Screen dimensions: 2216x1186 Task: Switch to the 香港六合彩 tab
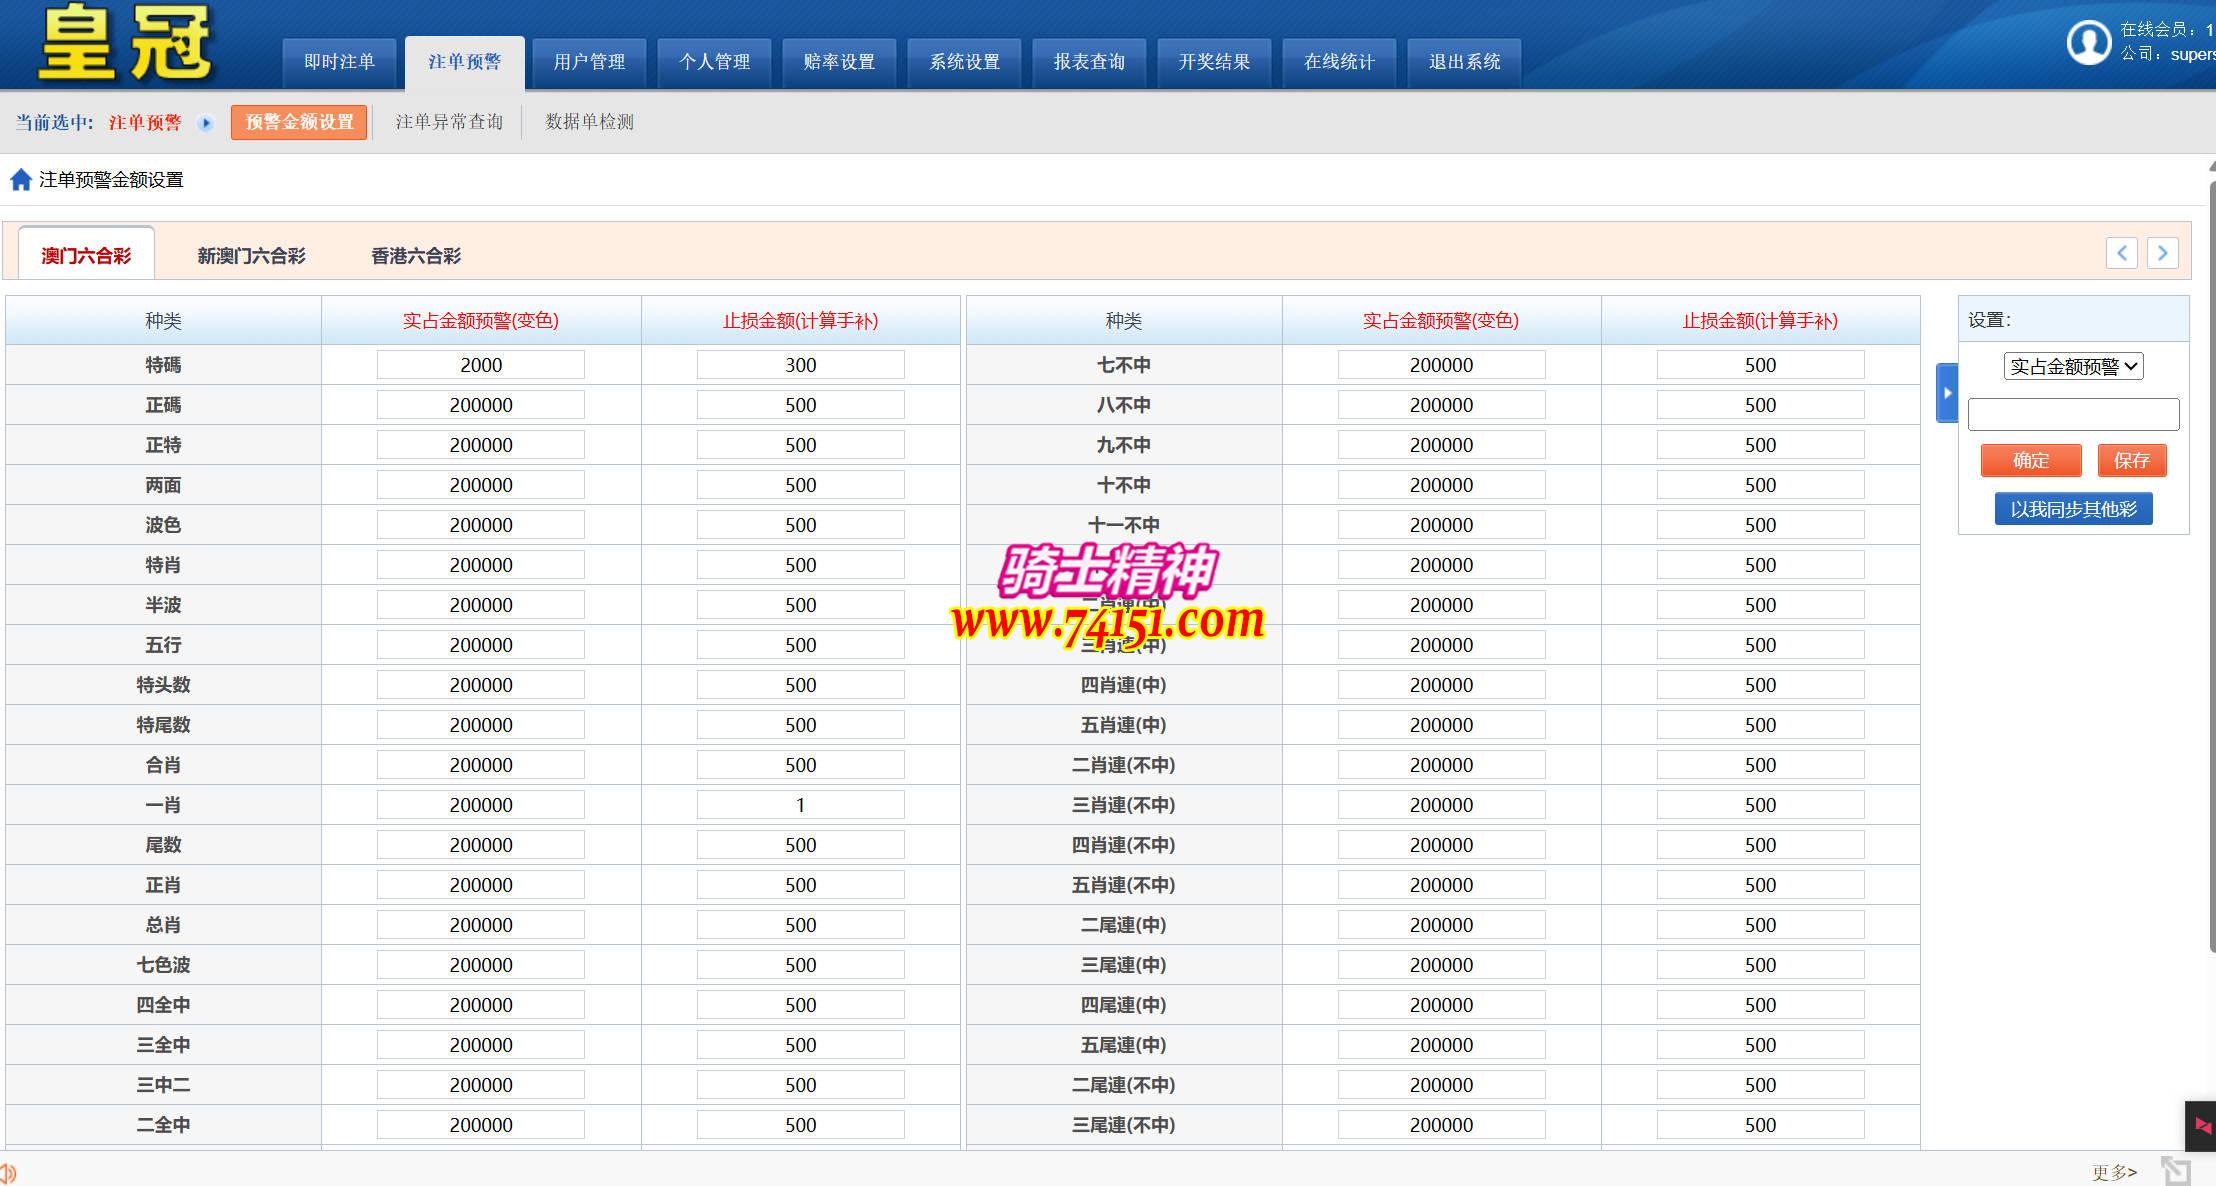(416, 256)
